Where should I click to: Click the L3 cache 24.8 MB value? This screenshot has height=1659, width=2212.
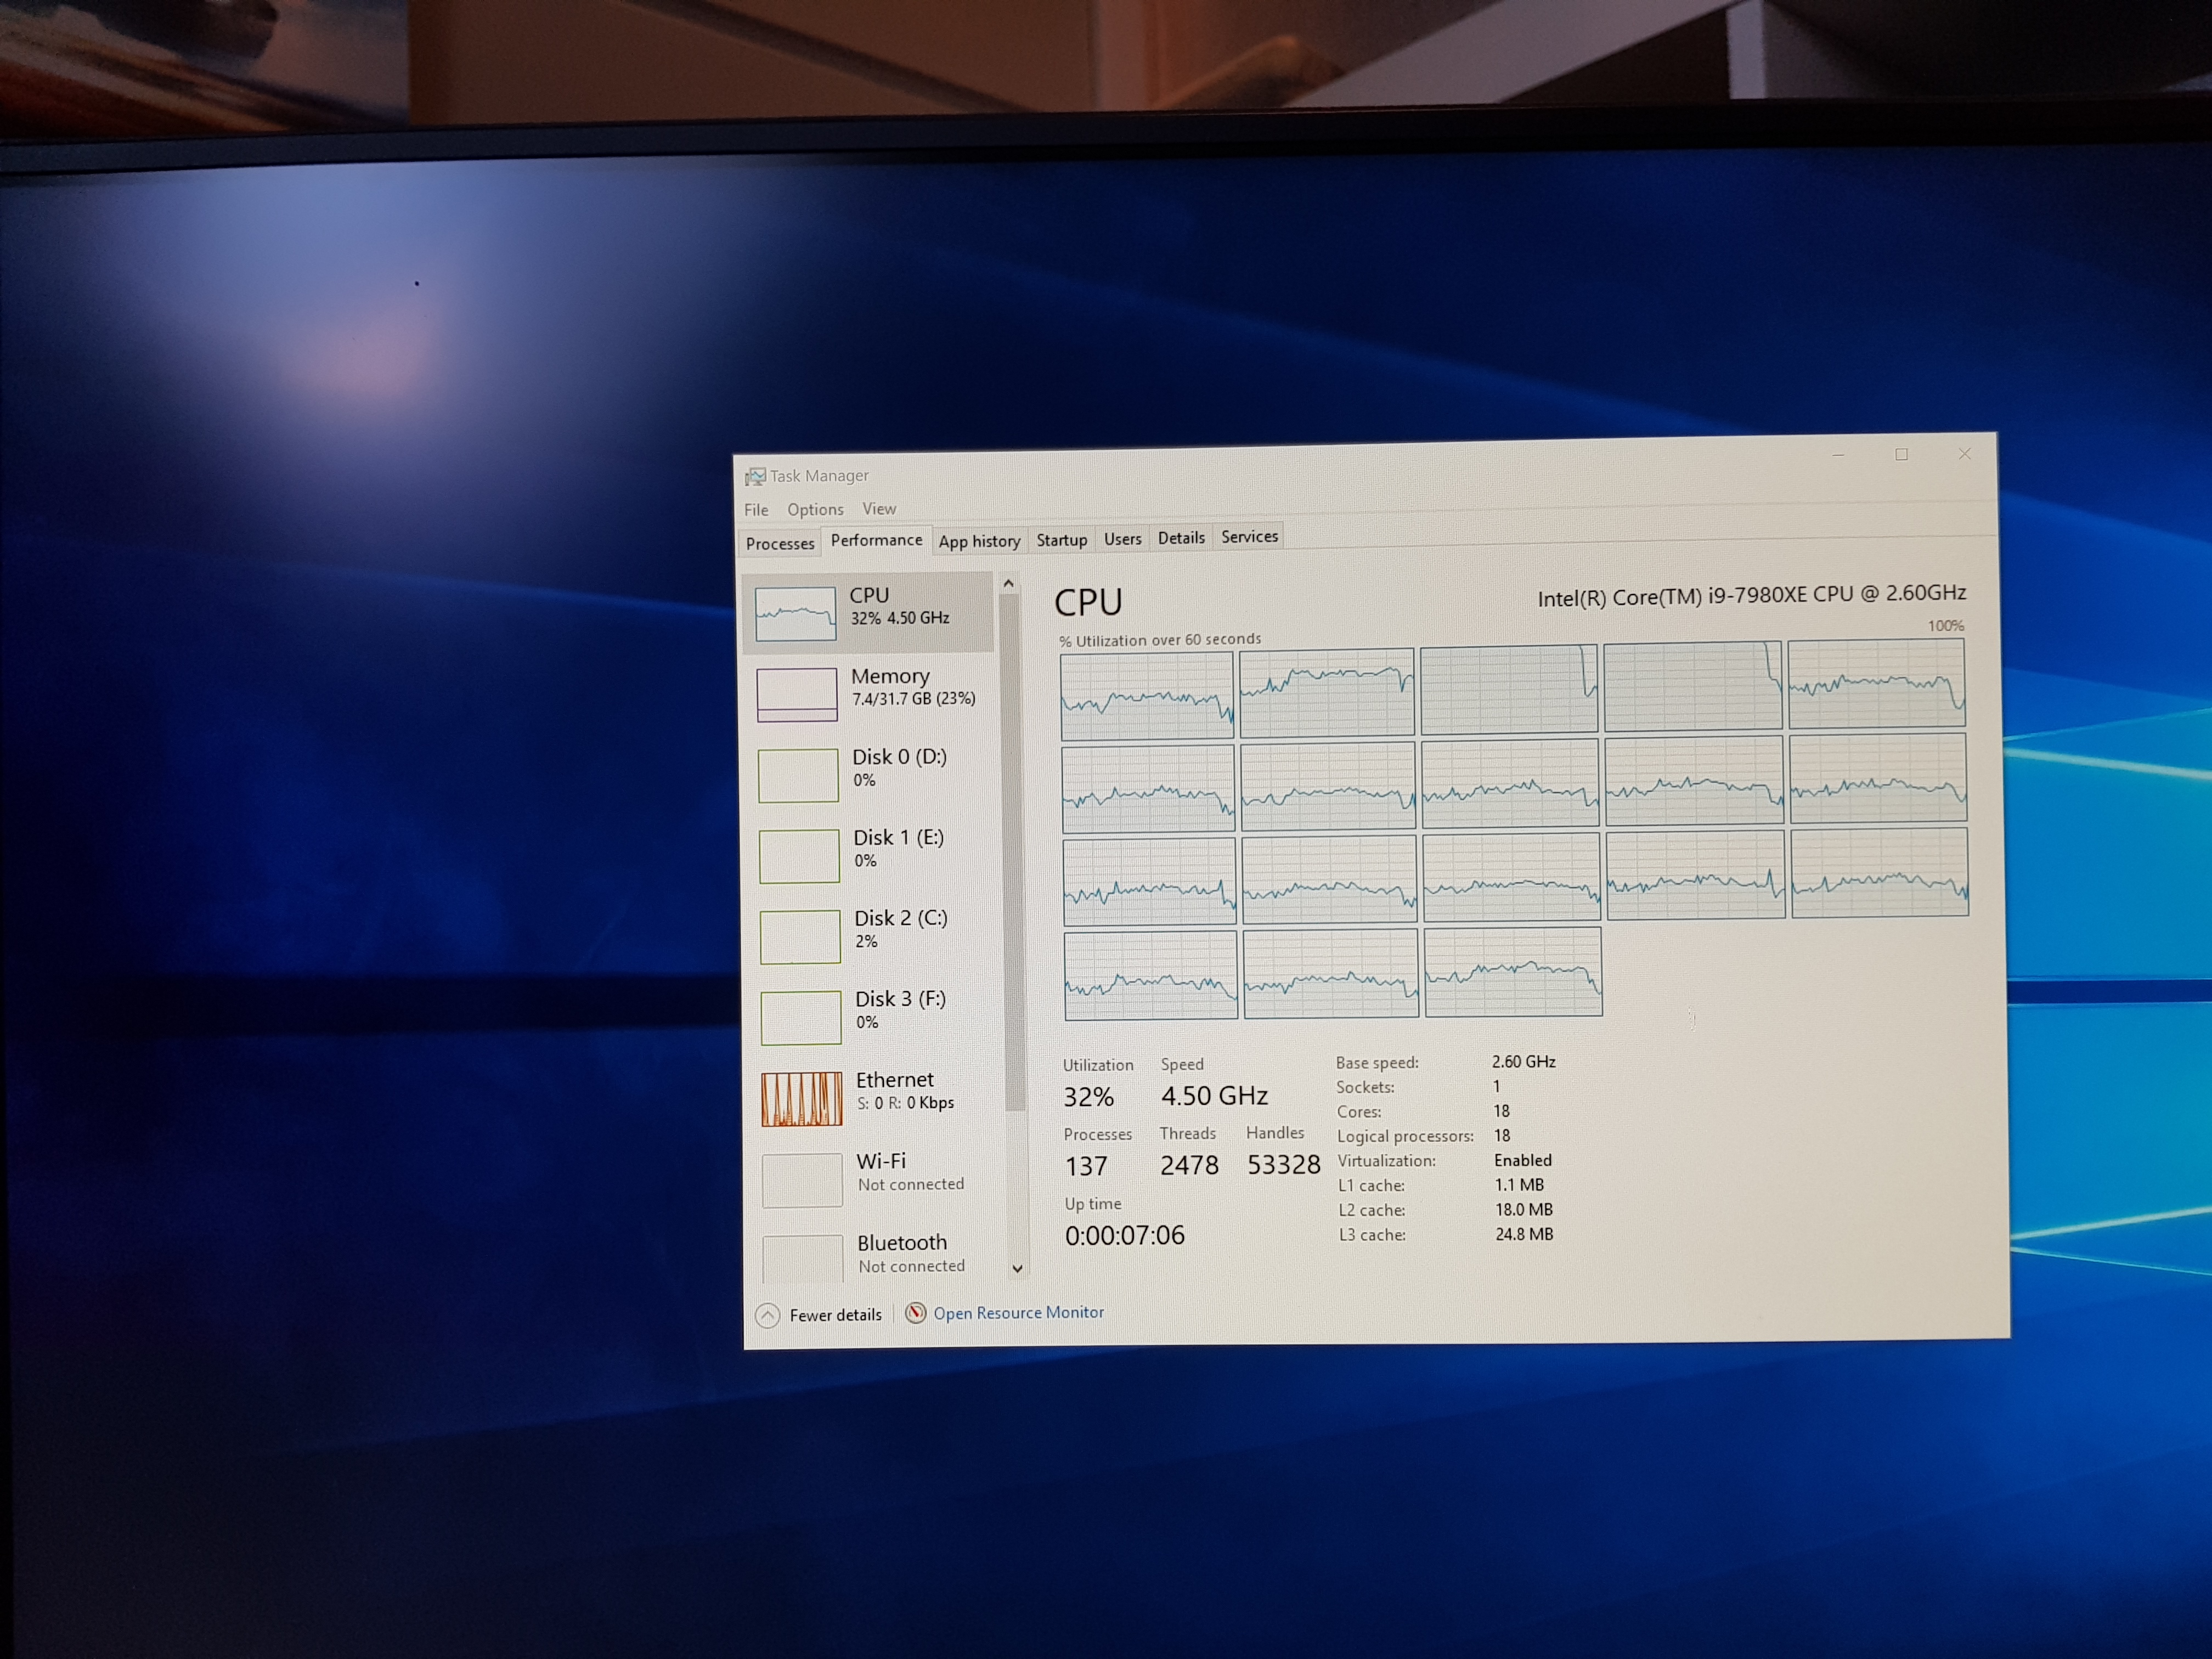coord(1524,1234)
